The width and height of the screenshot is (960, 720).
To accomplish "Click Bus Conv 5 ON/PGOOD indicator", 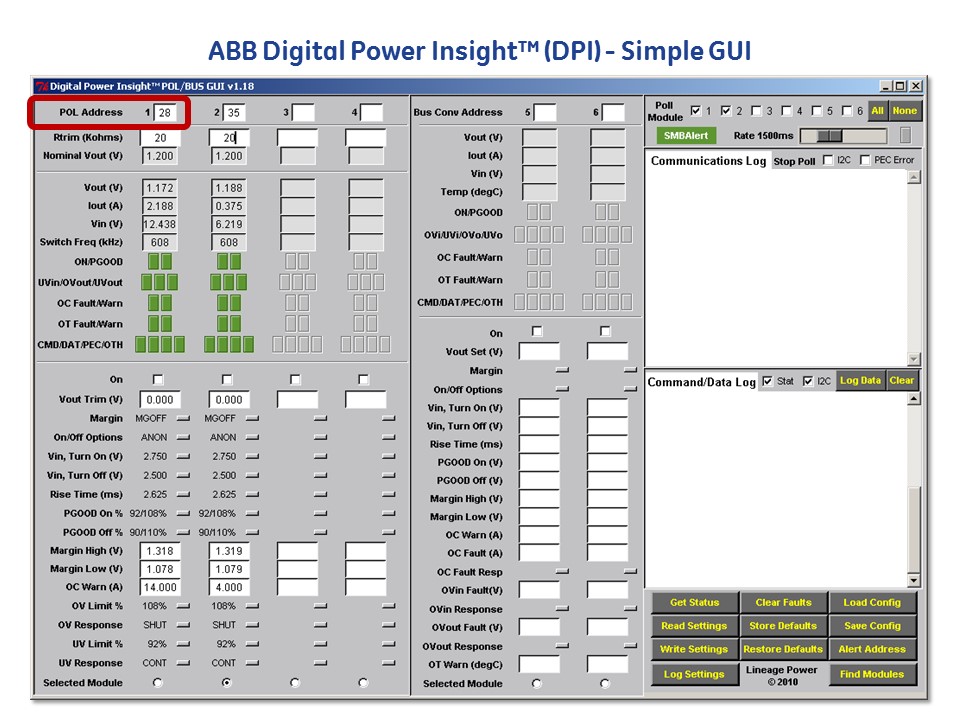I will tap(539, 212).
